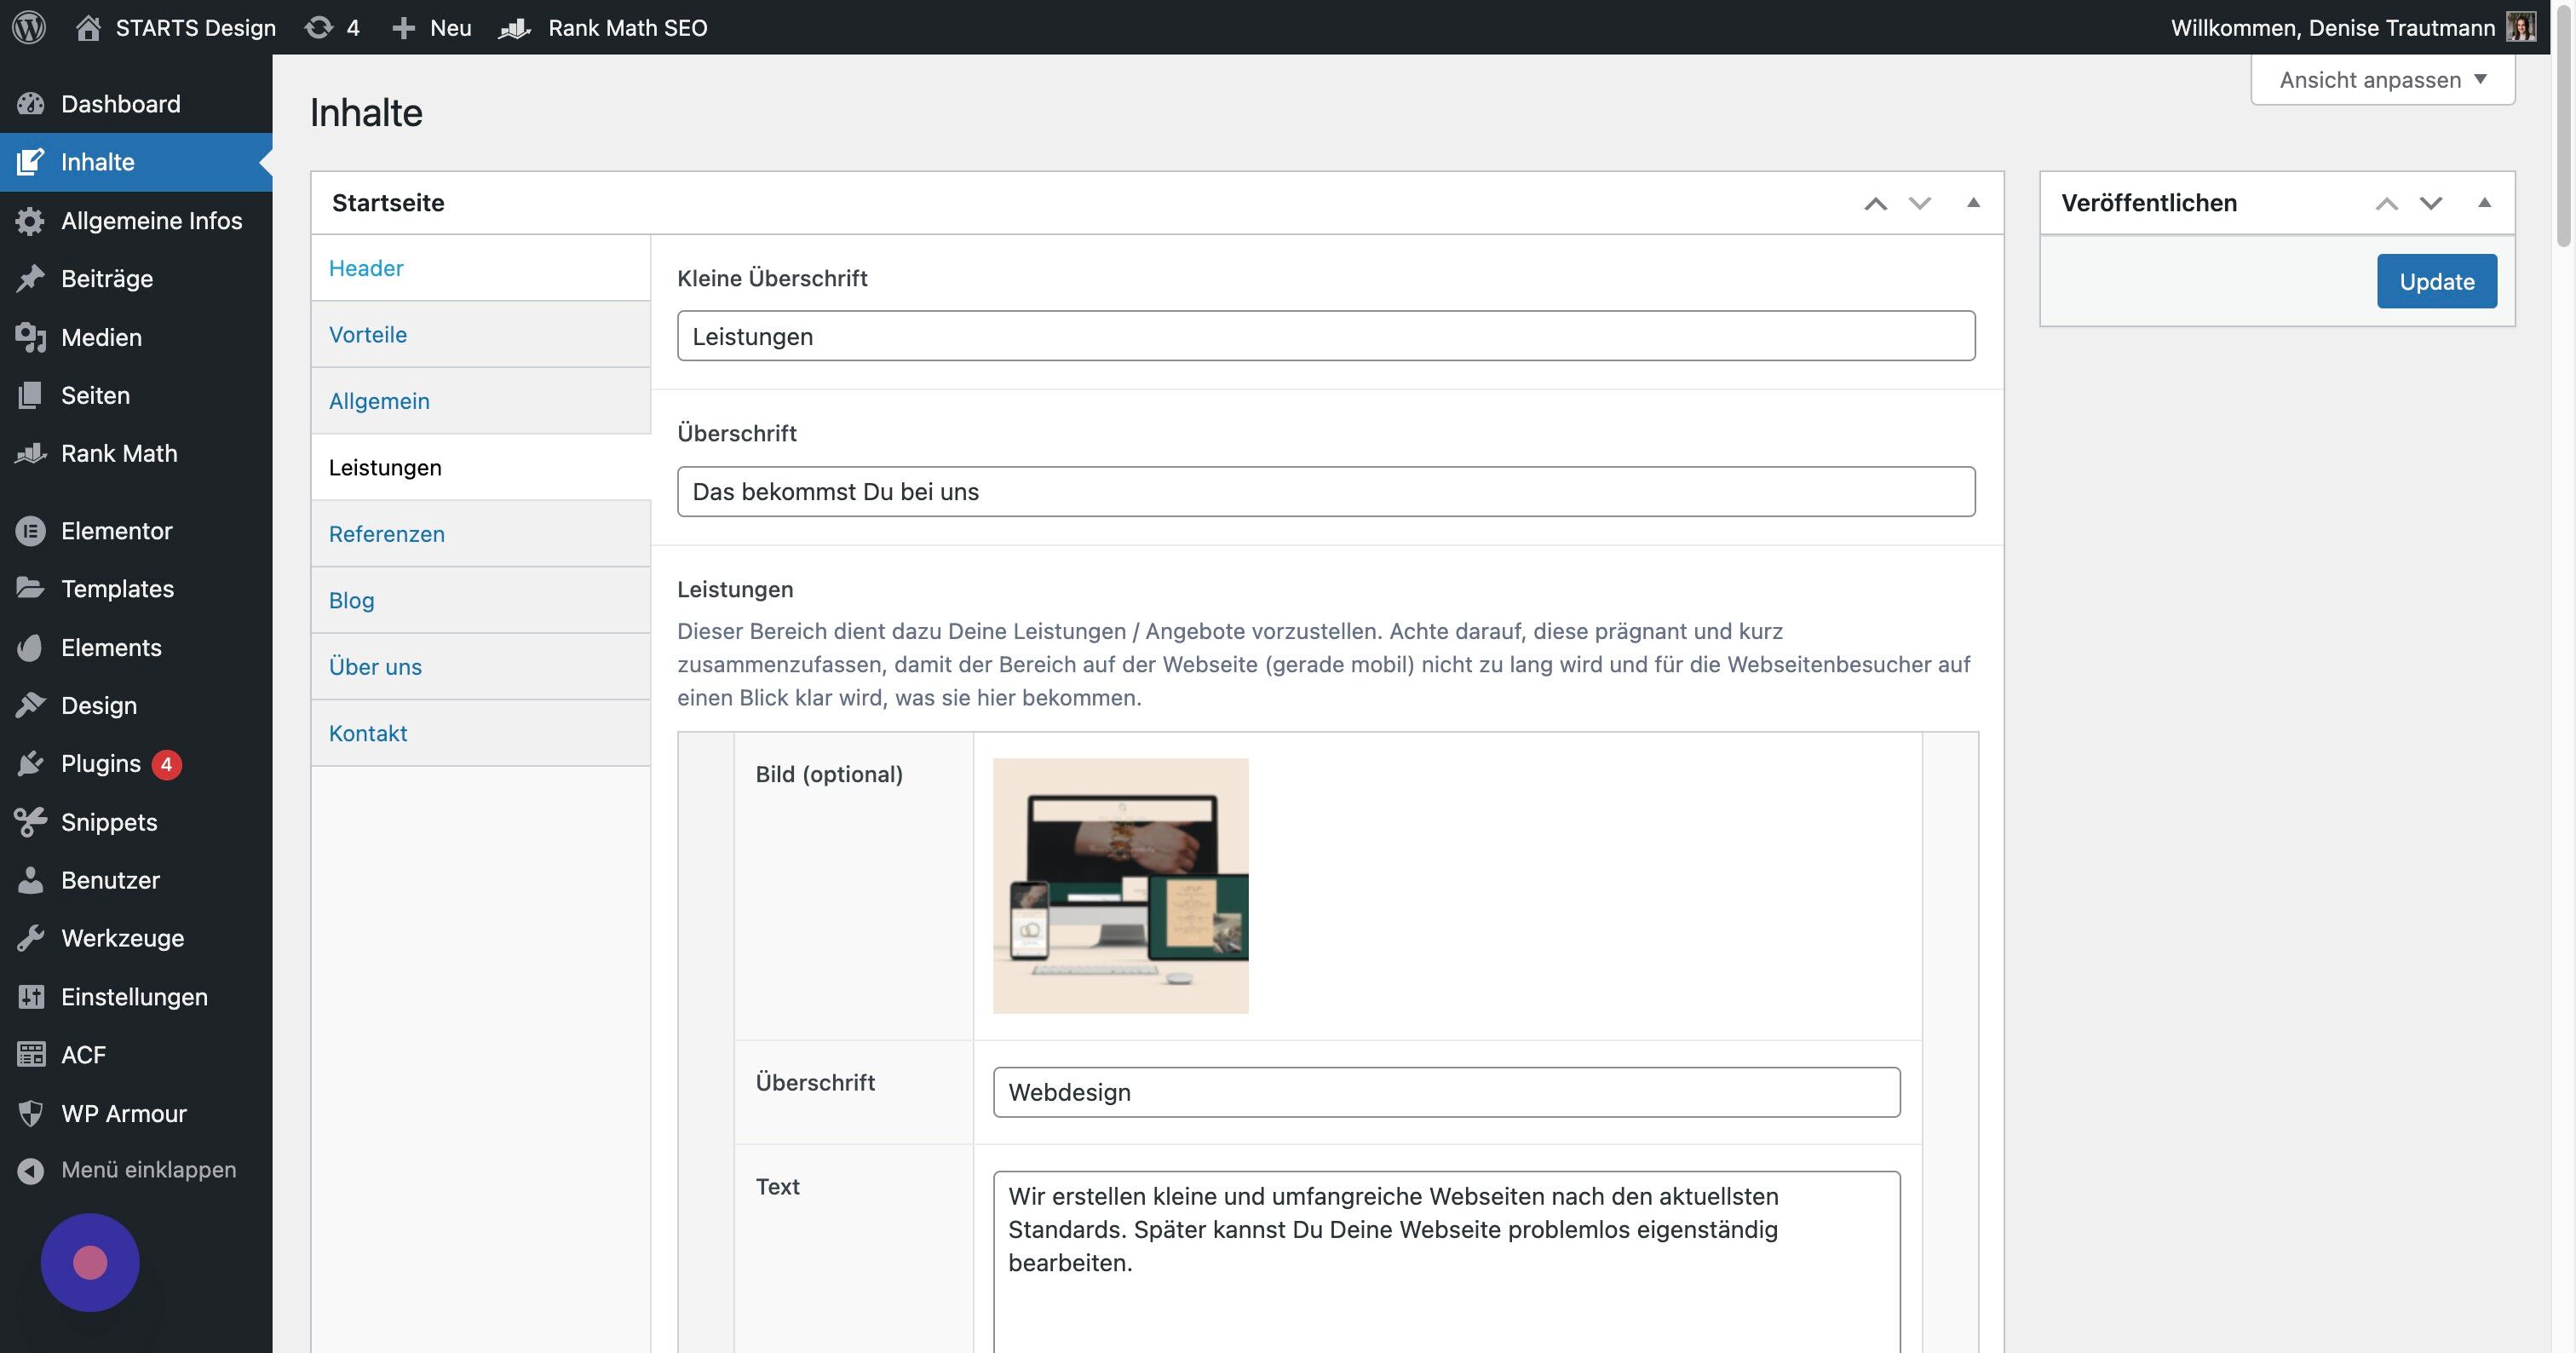Click the purple floating circle button
The image size is (2576, 1353).
point(90,1262)
